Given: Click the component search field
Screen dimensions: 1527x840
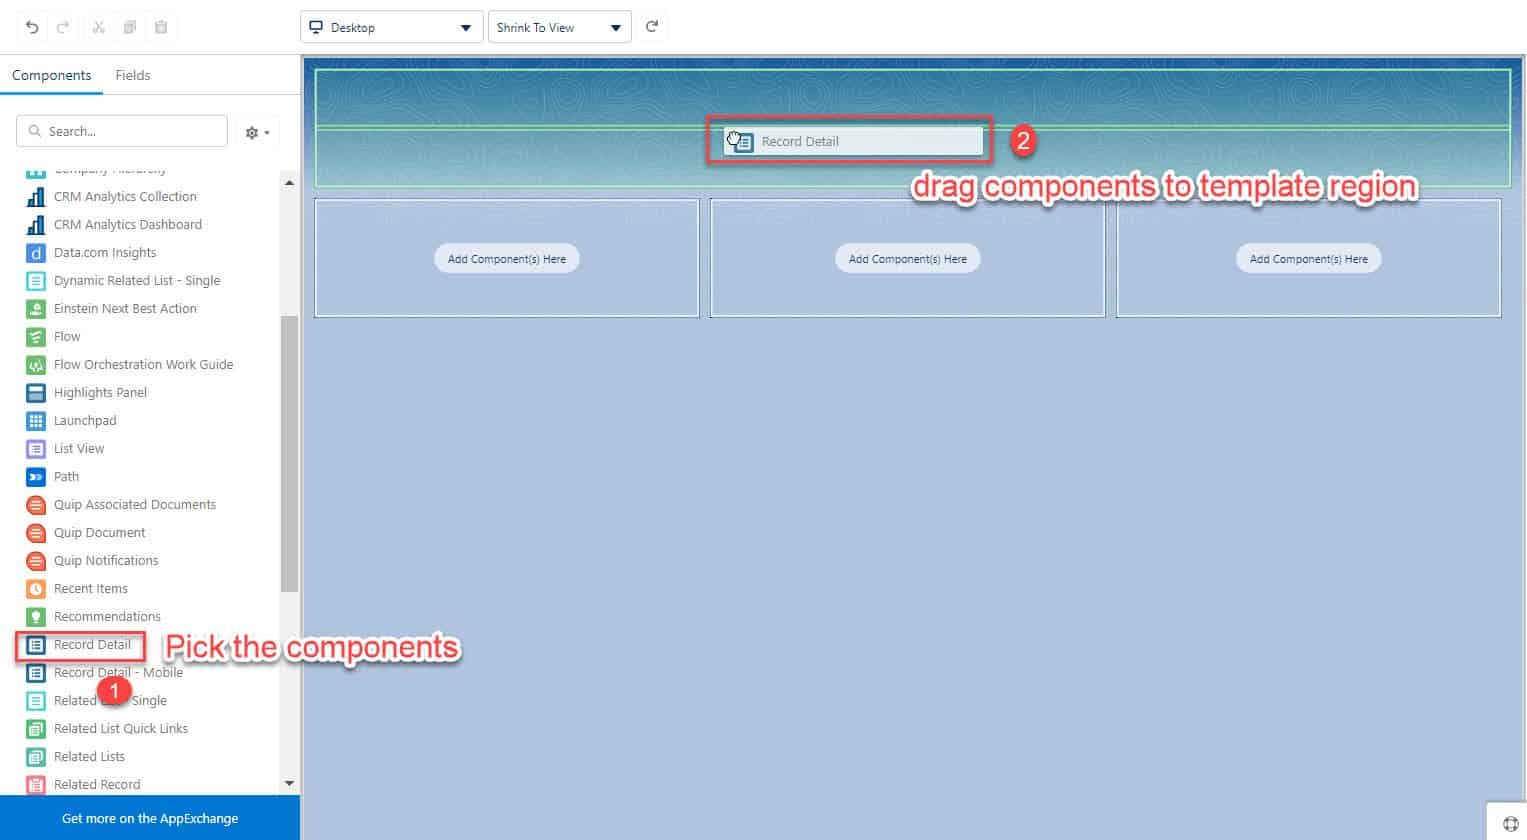Looking at the screenshot, I should (x=122, y=131).
